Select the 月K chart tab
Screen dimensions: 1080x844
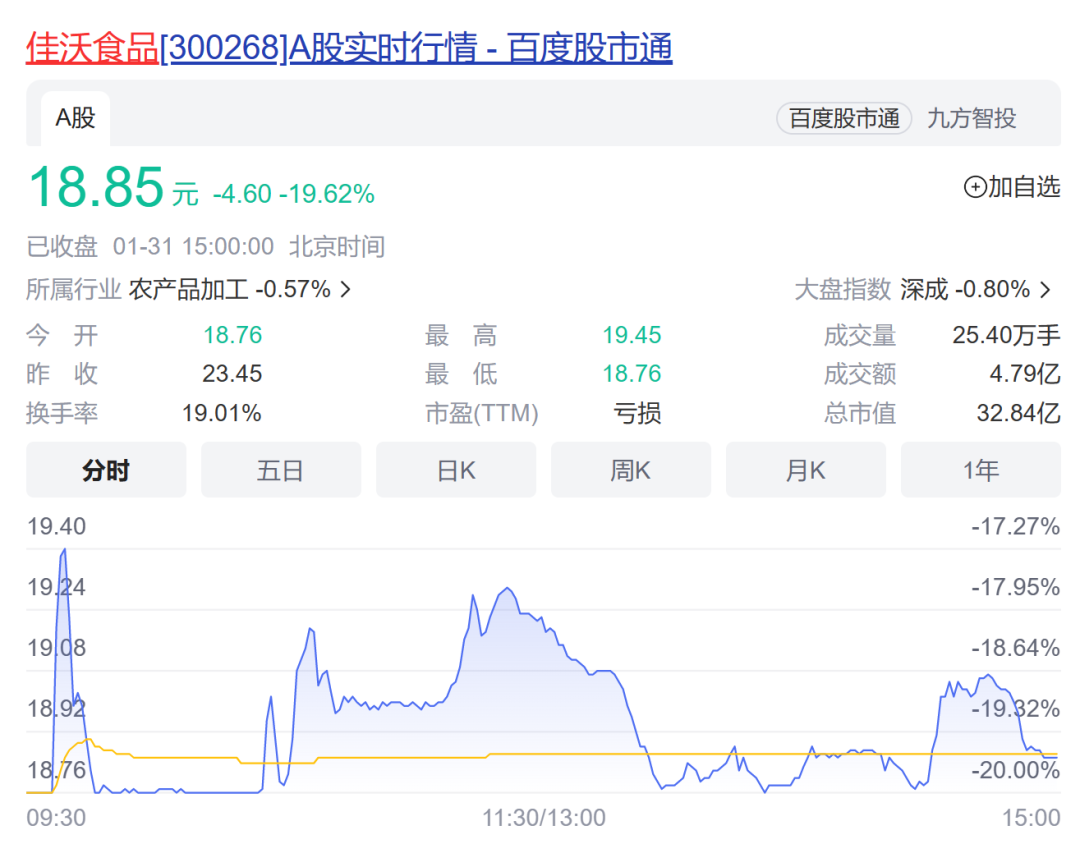(806, 470)
